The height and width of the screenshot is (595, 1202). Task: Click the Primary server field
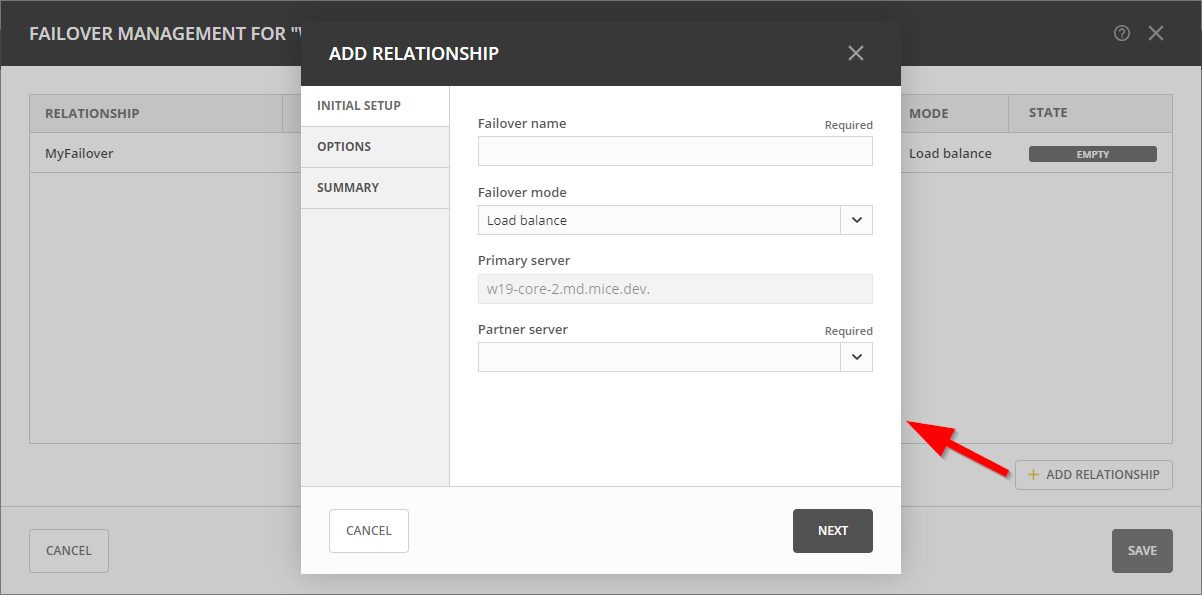point(674,288)
